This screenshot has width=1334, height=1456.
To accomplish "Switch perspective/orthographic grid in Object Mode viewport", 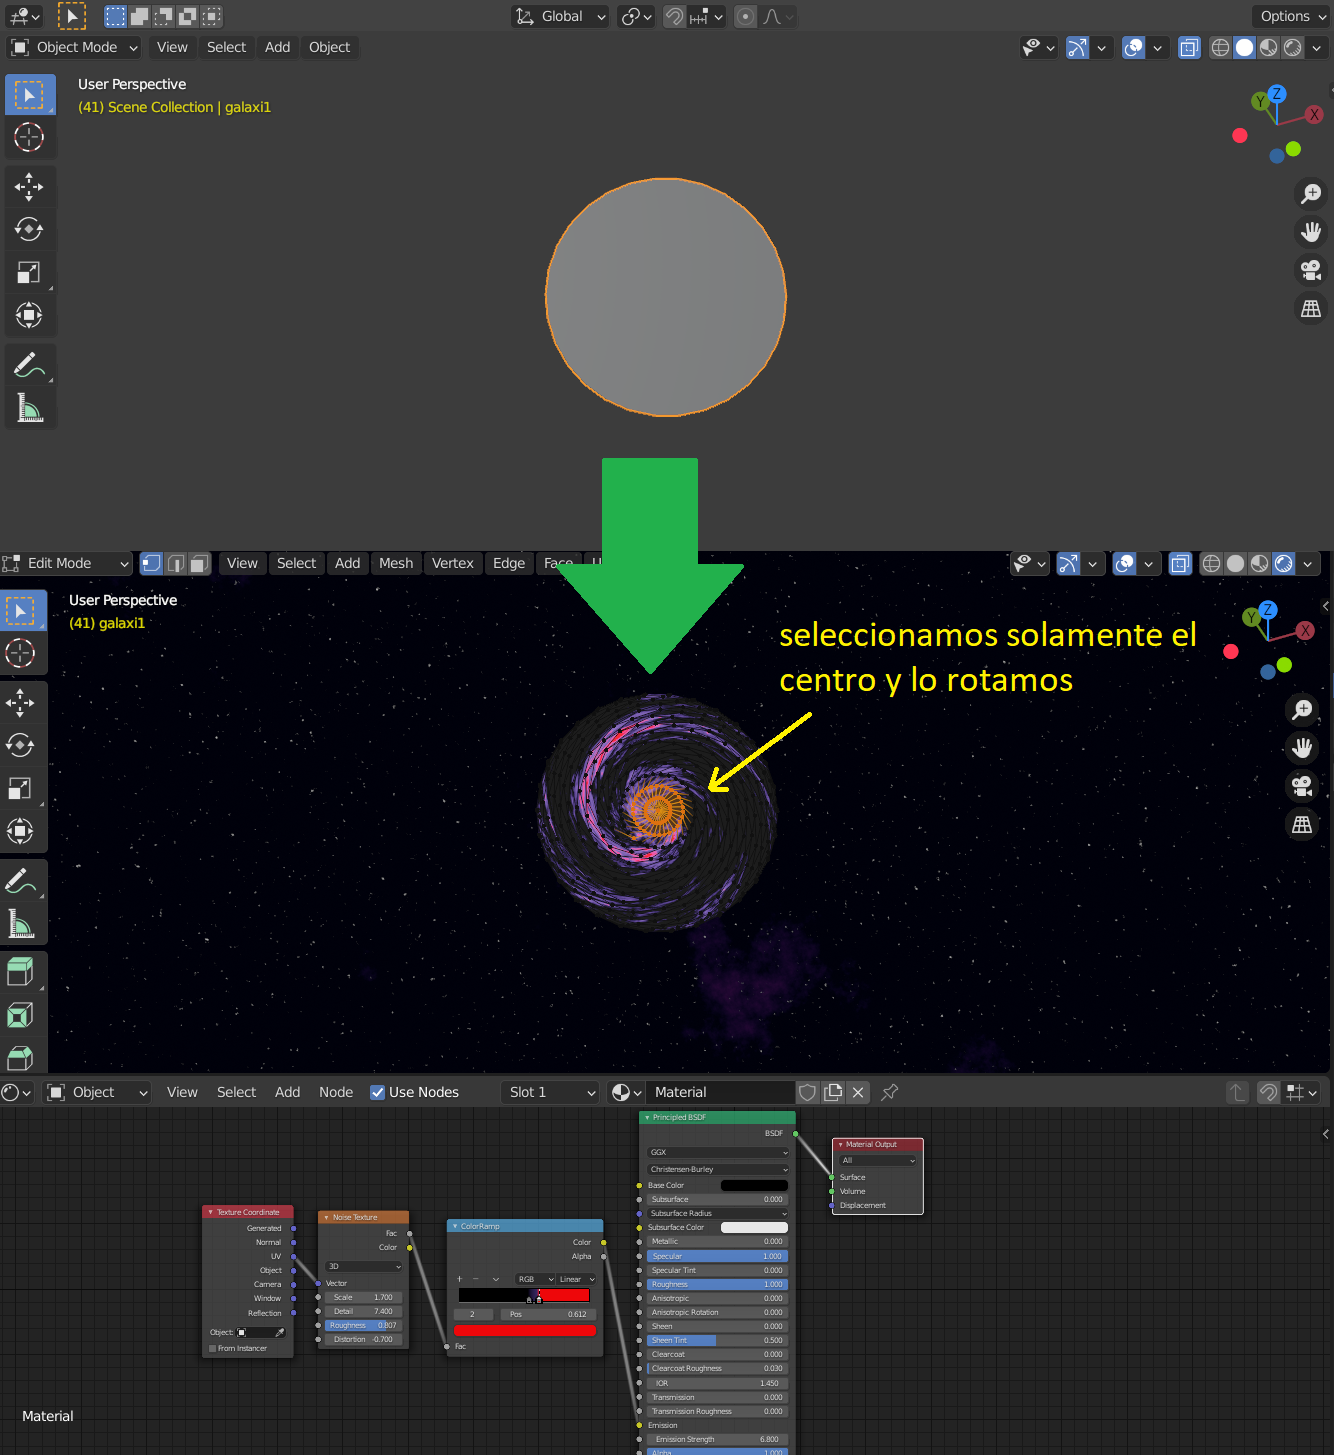I will [1311, 308].
